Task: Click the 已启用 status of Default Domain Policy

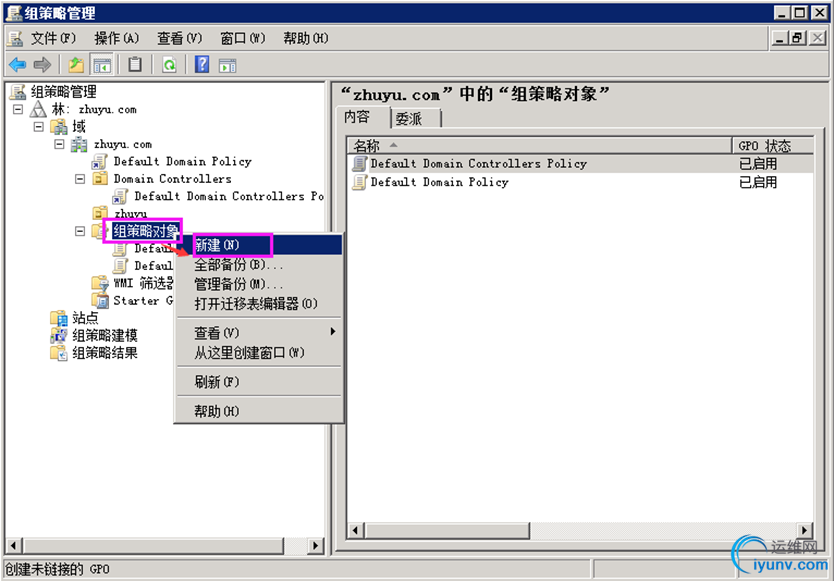Action: [758, 182]
